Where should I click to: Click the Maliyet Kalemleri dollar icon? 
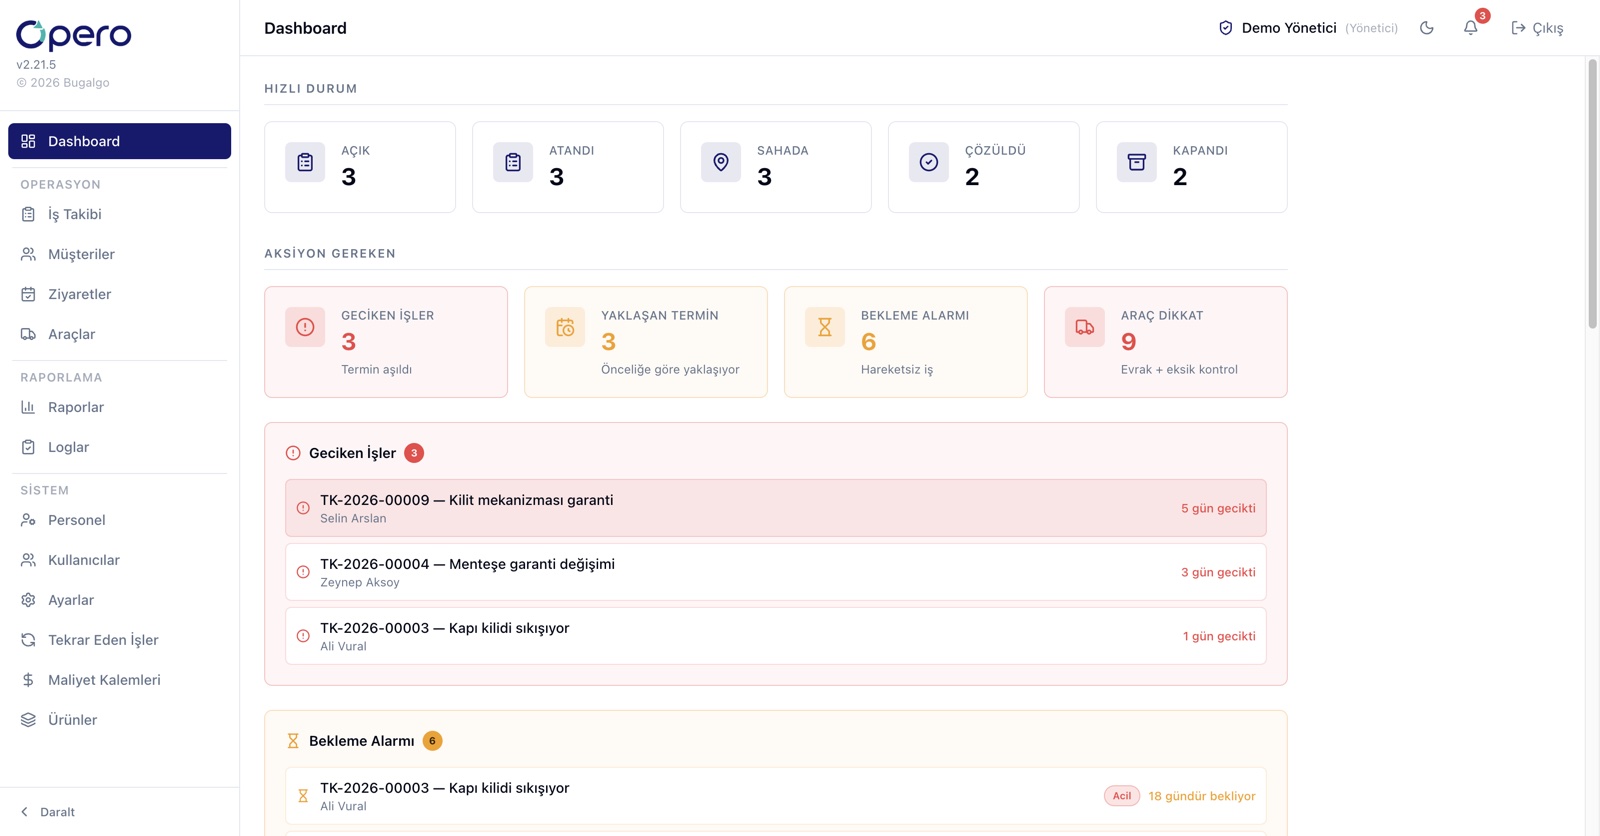point(28,680)
